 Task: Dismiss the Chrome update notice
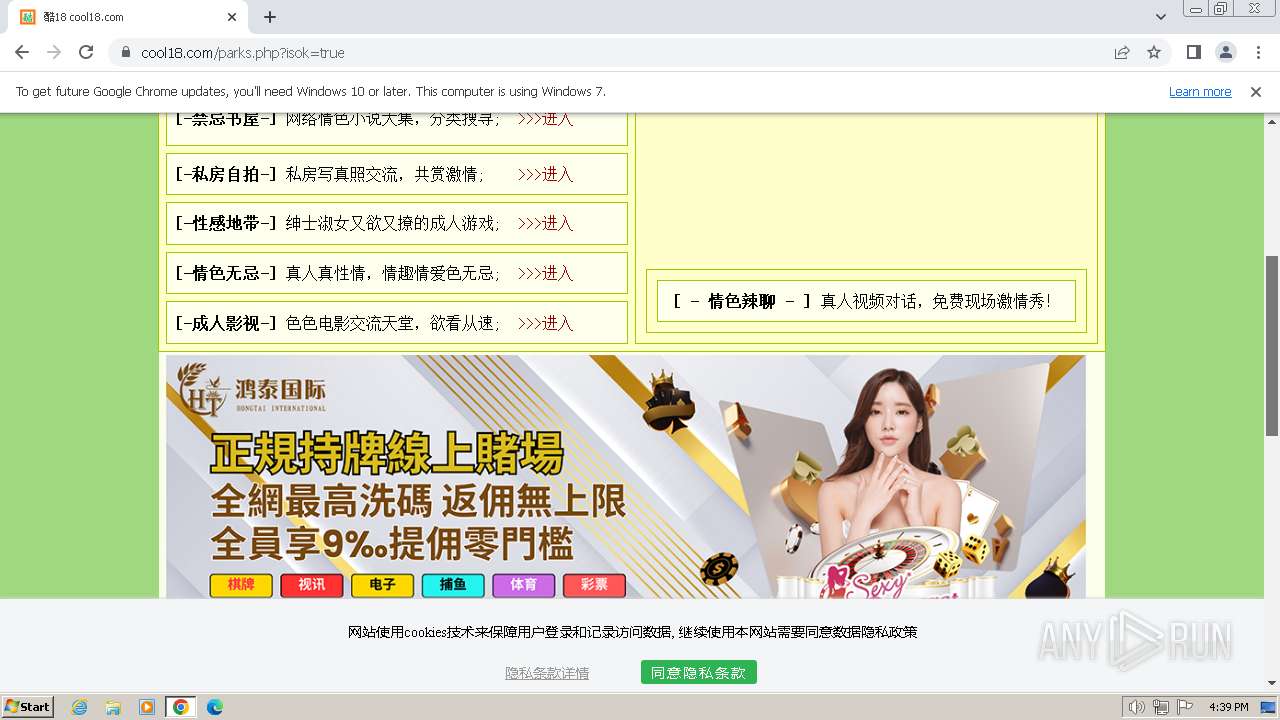click(x=1256, y=91)
